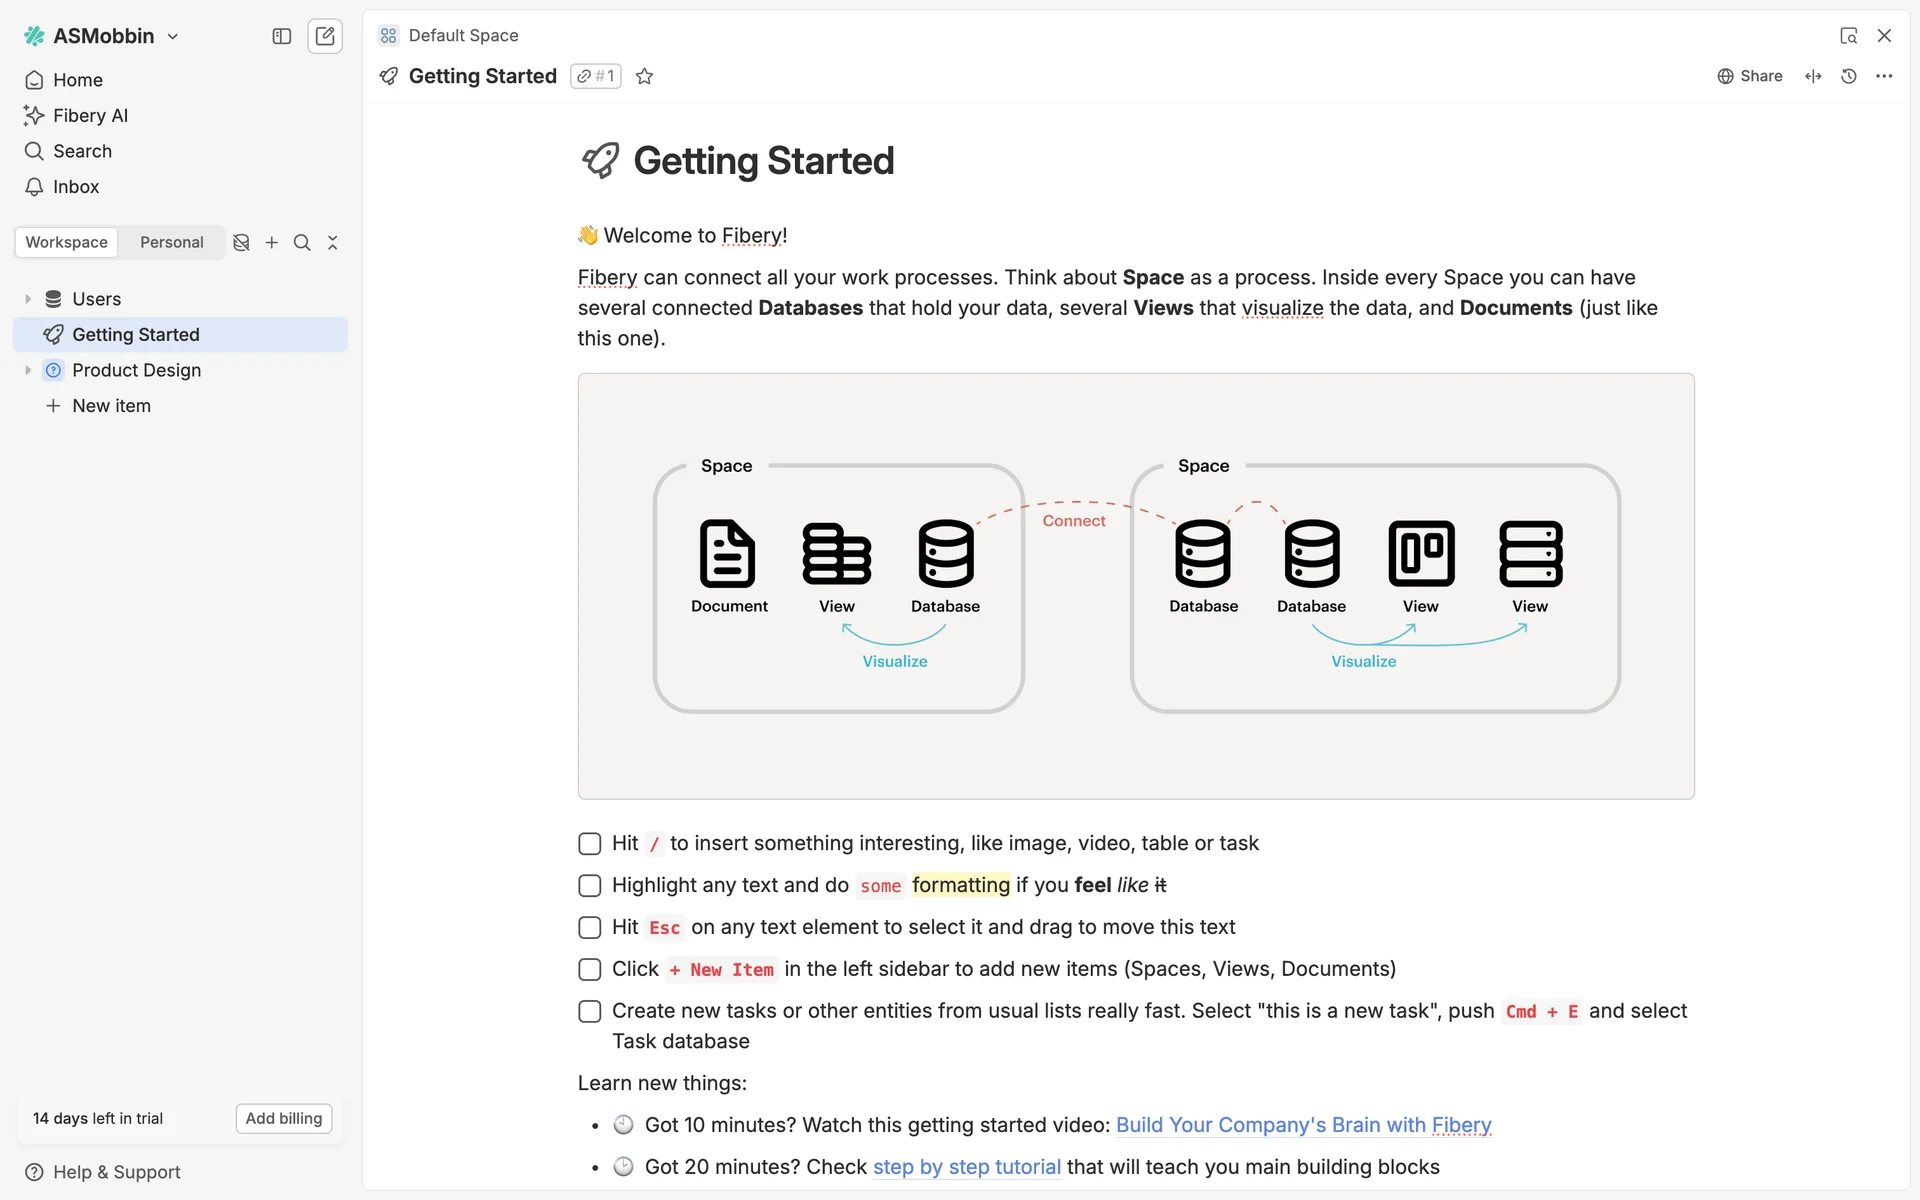Star Getting Started as favorite
This screenshot has height=1200, width=1920.
(x=645, y=76)
